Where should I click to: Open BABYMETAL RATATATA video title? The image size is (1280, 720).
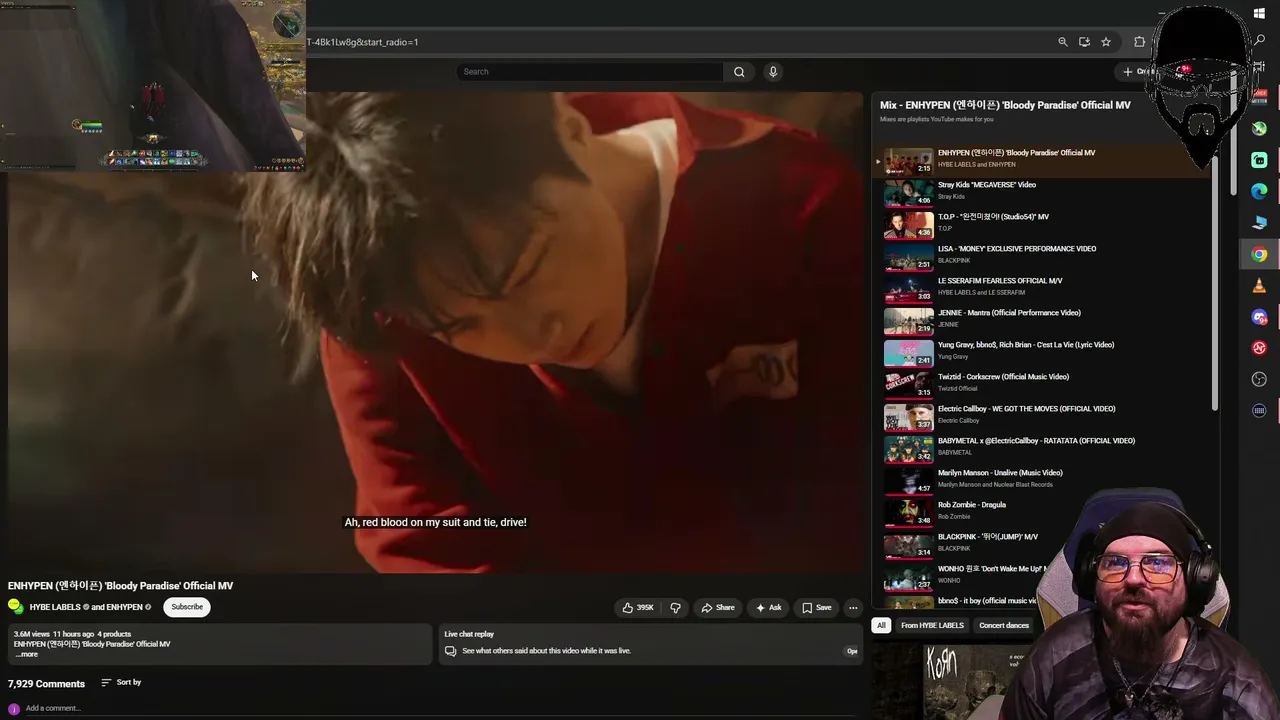tap(1036, 441)
